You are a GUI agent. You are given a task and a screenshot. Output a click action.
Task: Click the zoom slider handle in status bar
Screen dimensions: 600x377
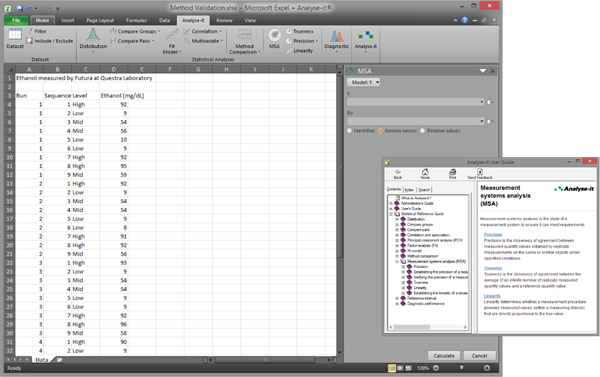[461, 368]
